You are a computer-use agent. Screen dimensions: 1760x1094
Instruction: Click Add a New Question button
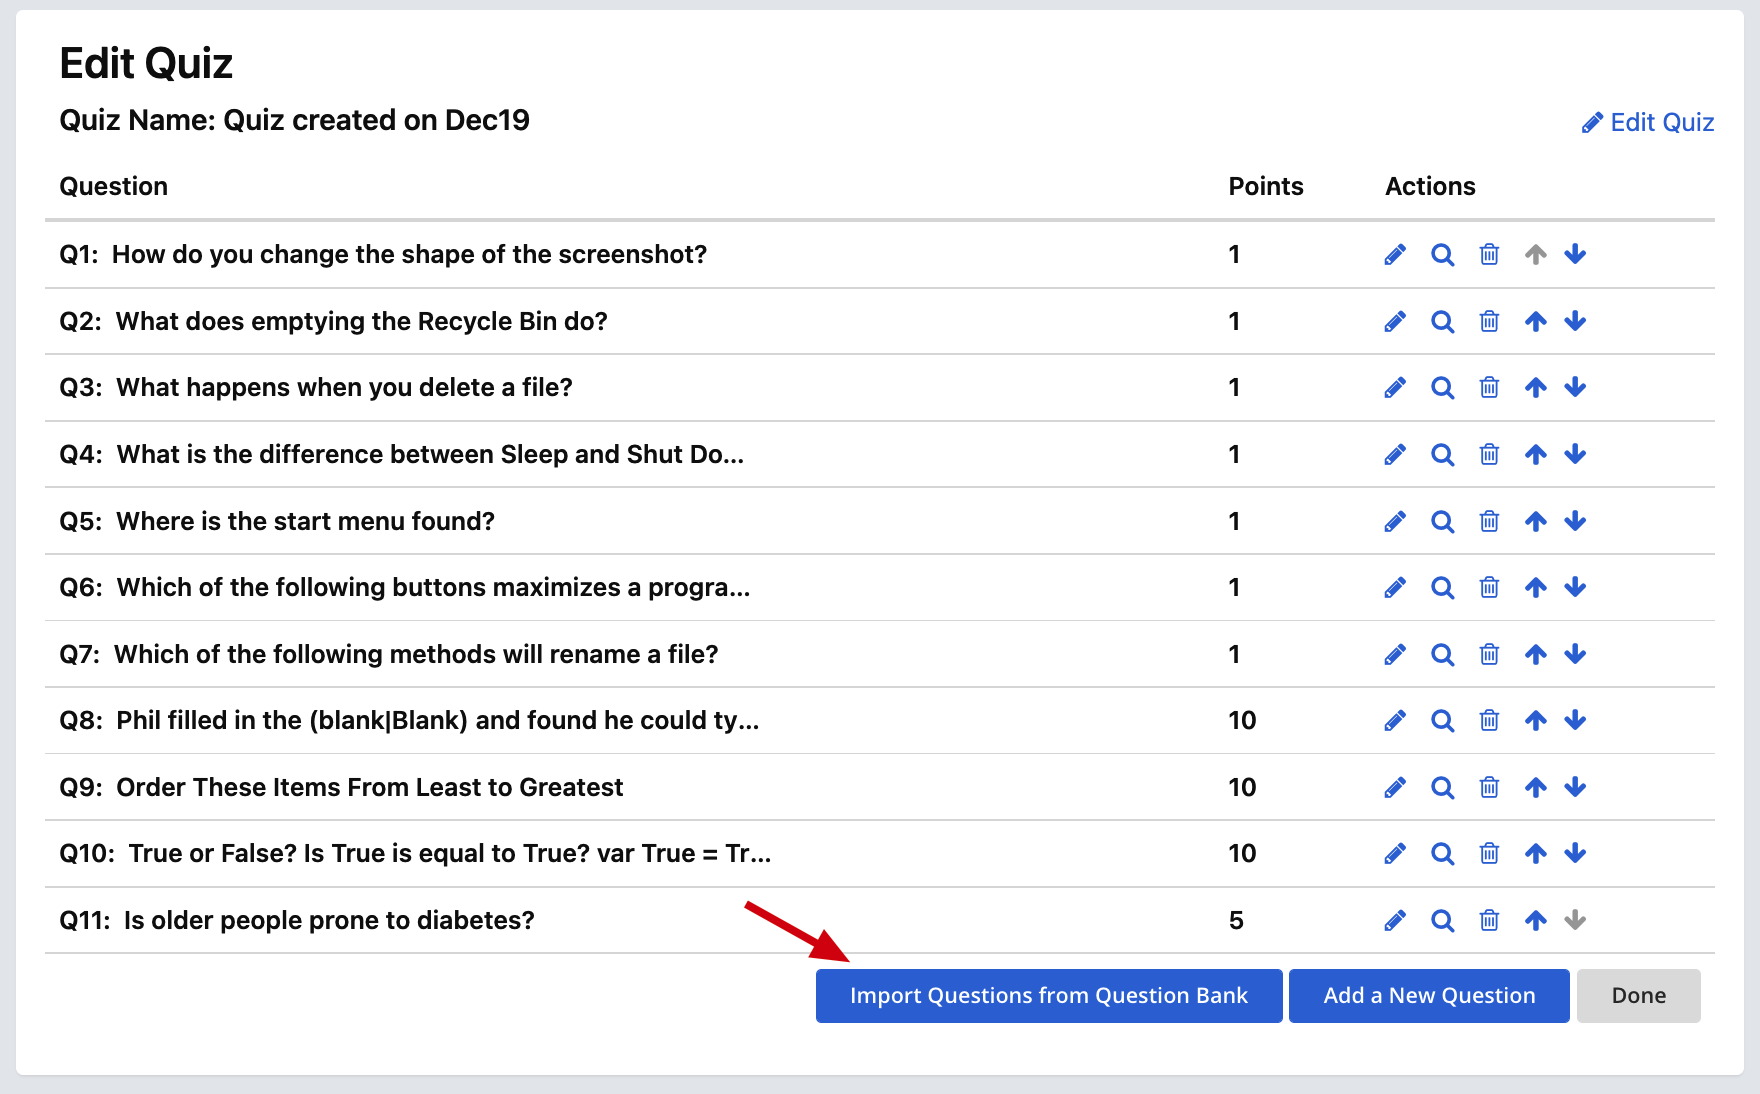tap(1429, 996)
